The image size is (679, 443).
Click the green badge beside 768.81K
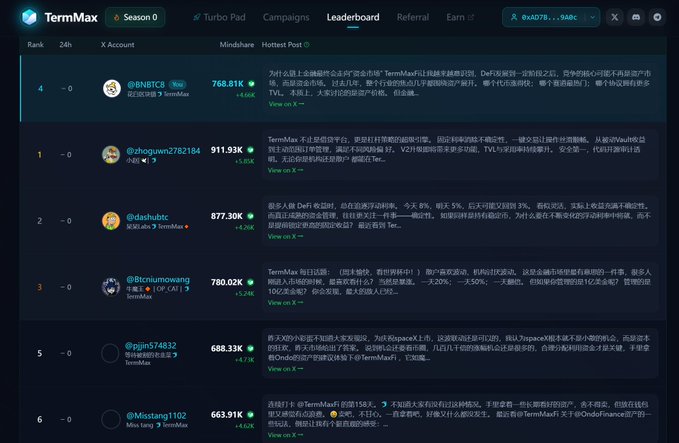(251, 84)
